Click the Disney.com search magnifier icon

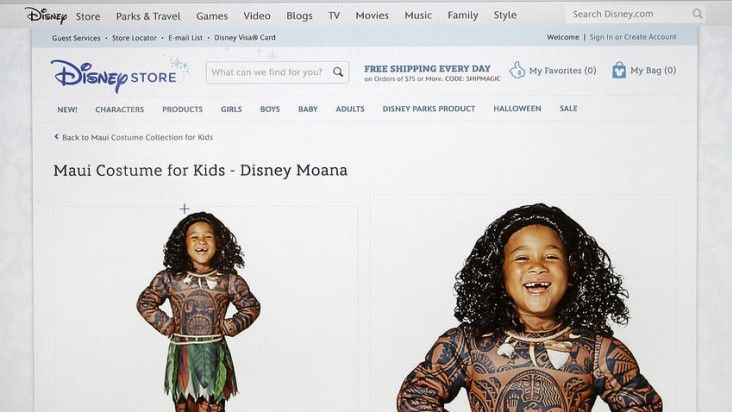pyautogui.click(x=697, y=14)
